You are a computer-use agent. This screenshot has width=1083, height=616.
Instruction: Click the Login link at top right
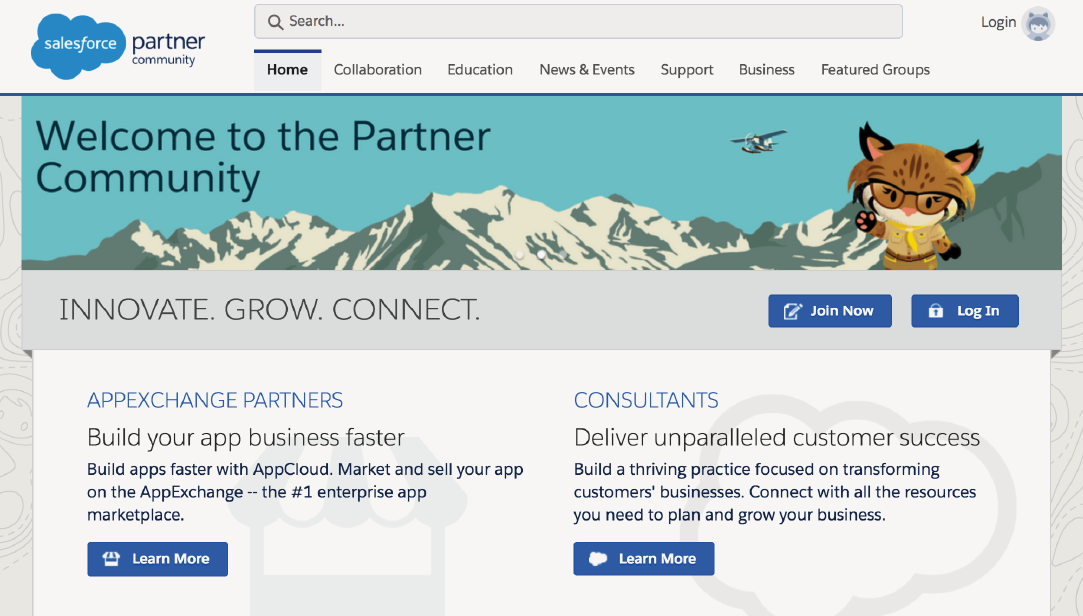(998, 22)
